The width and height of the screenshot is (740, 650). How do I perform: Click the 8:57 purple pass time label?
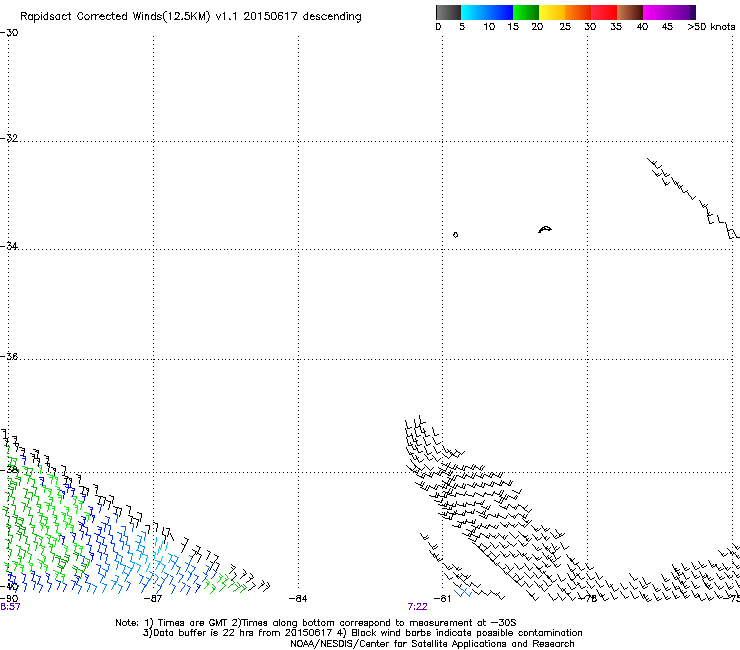coord(10,607)
